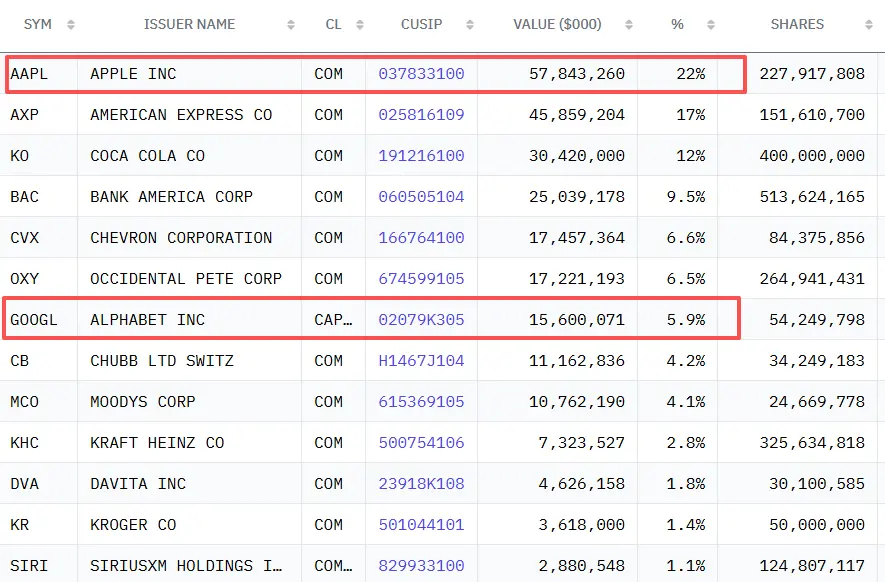
Task: Click the CHUBB LTD SWITZ issuer name
Action: [x=162, y=361]
